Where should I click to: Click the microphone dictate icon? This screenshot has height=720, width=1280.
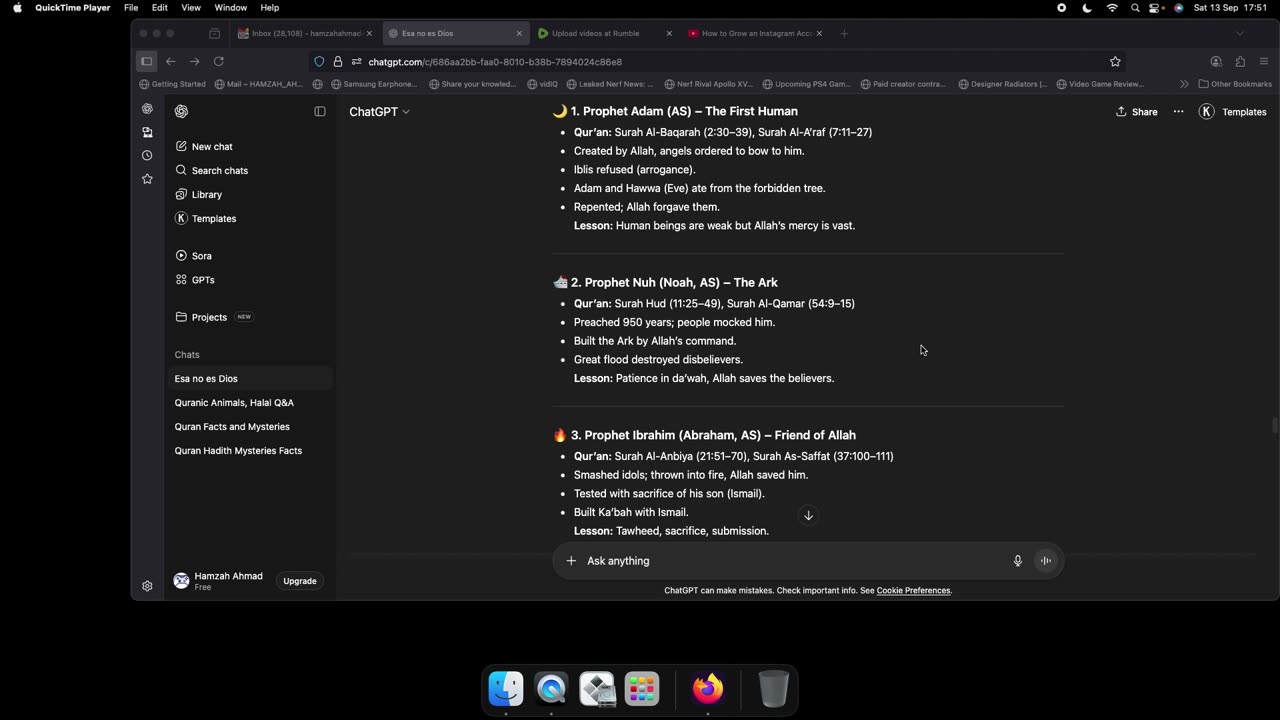coord(1018,561)
